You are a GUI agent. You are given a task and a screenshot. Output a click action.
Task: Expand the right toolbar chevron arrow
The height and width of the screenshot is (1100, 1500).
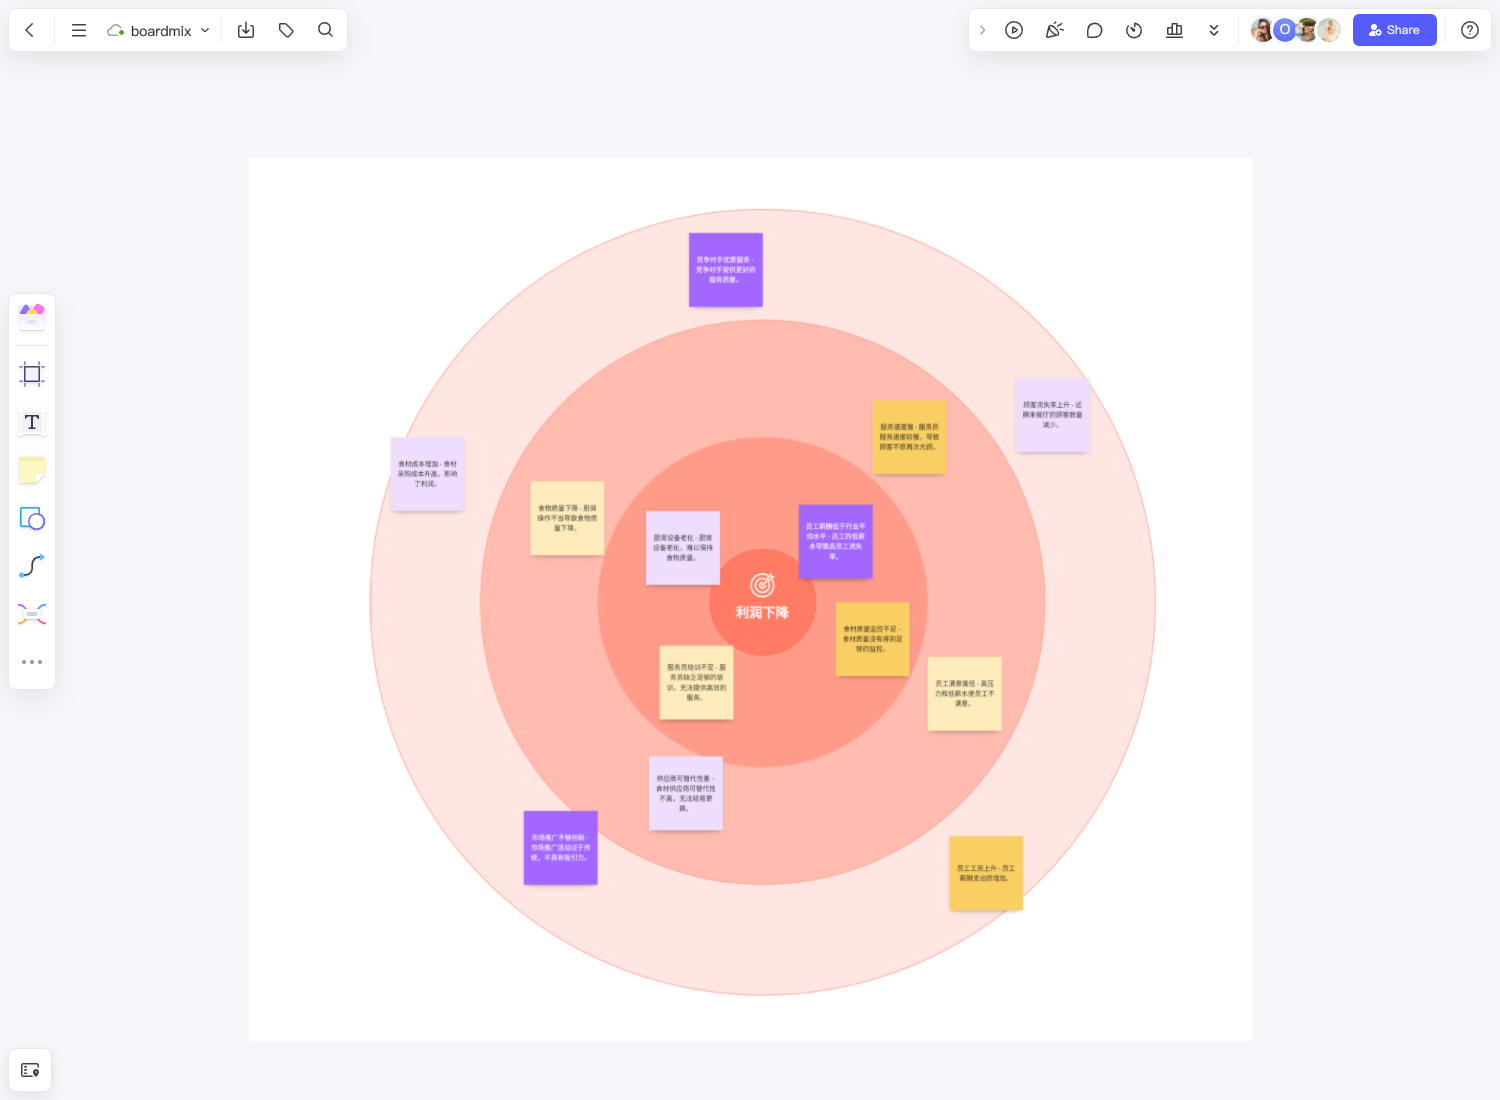[x=983, y=30]
